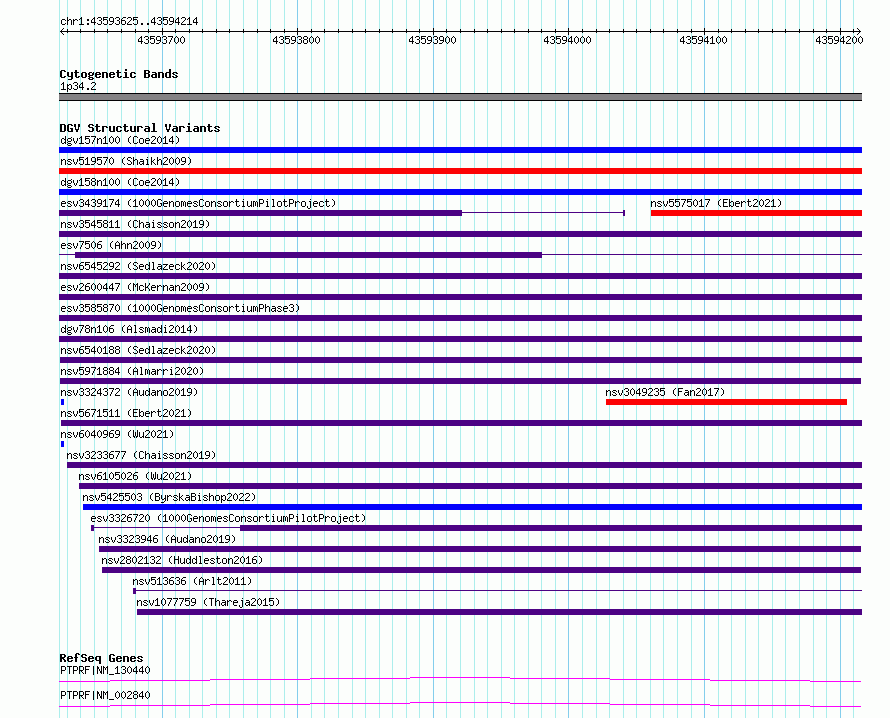890x718 pixels.
Task: Click the nsv513636 (Arlt2011) label
Action: click(192, 581)
